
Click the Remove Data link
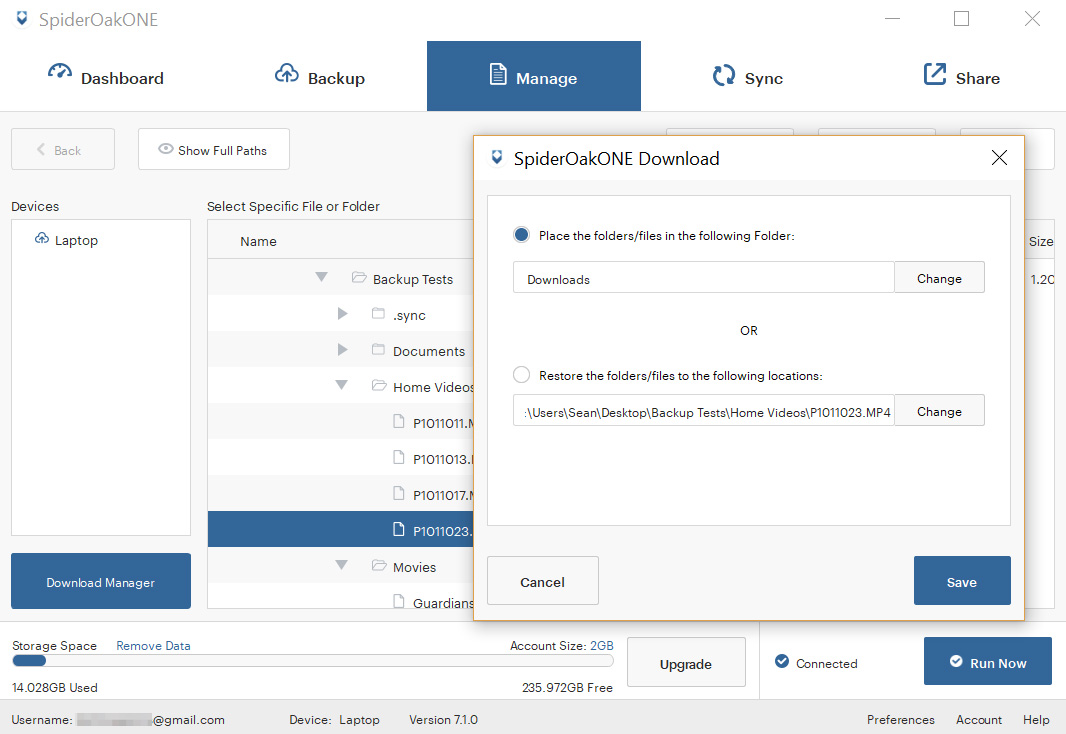pos(153,646)
